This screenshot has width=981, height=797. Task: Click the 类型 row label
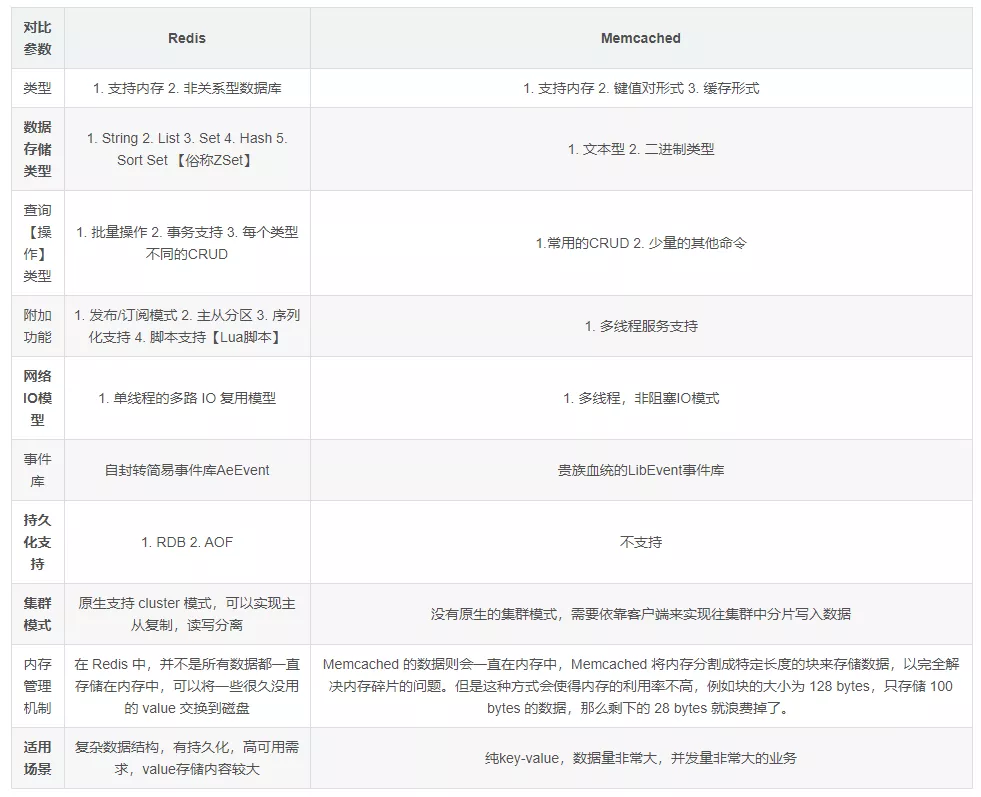(38, 88)
